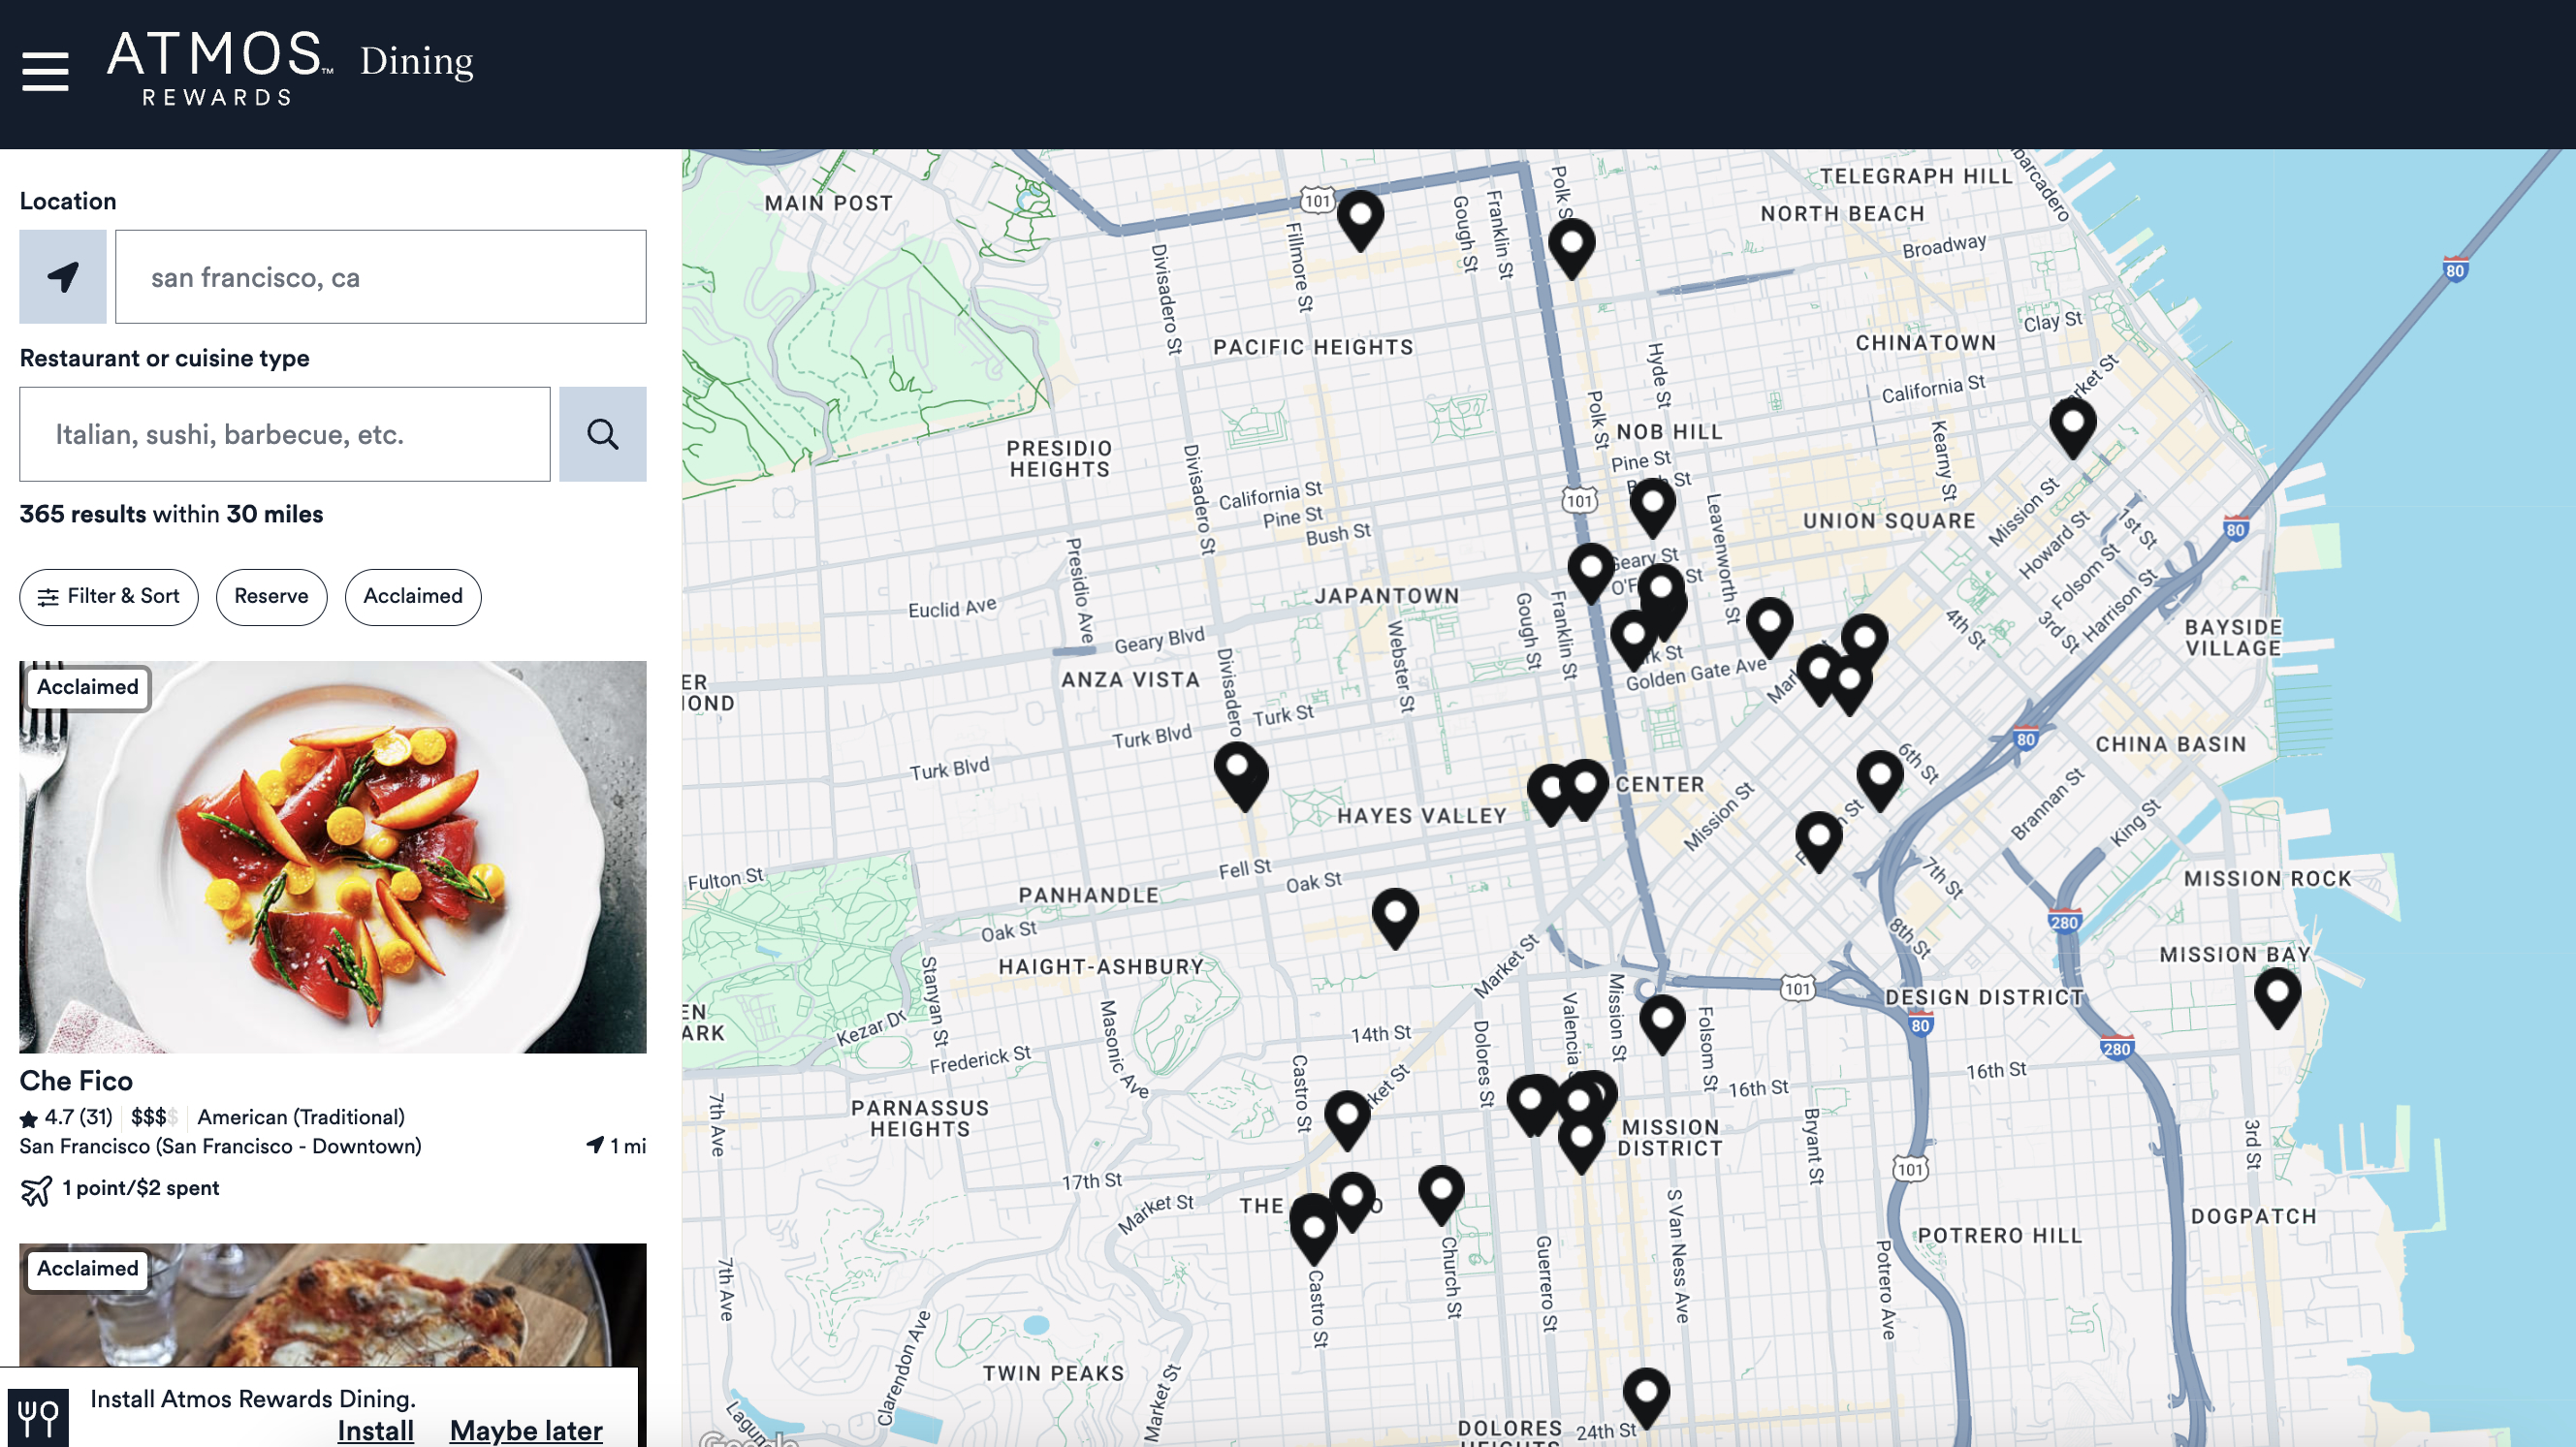Open the Che Fico restaurant title
This screenshot has width=2576, height=1447.
tap(76, 1081)
